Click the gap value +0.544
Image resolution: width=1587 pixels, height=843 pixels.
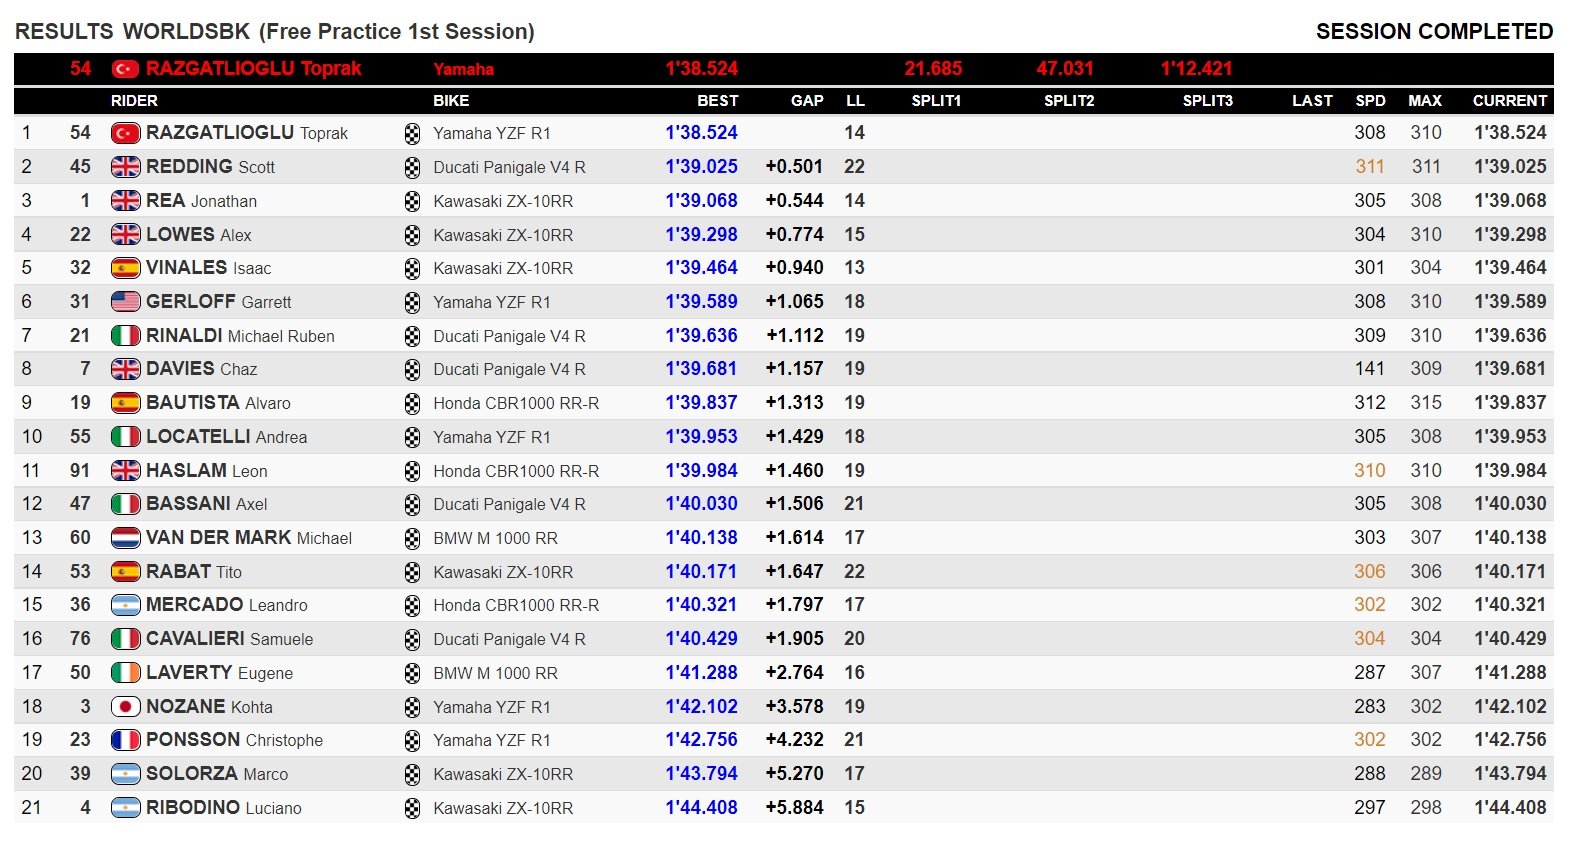pos(794,201)
